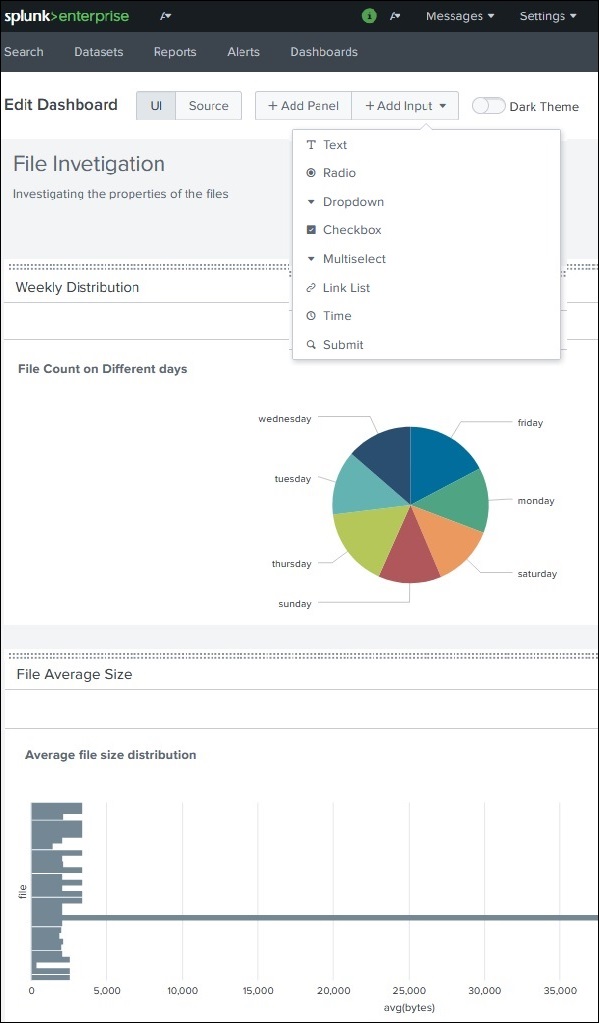Switch to UI editing mode

(x=155, y=104)
